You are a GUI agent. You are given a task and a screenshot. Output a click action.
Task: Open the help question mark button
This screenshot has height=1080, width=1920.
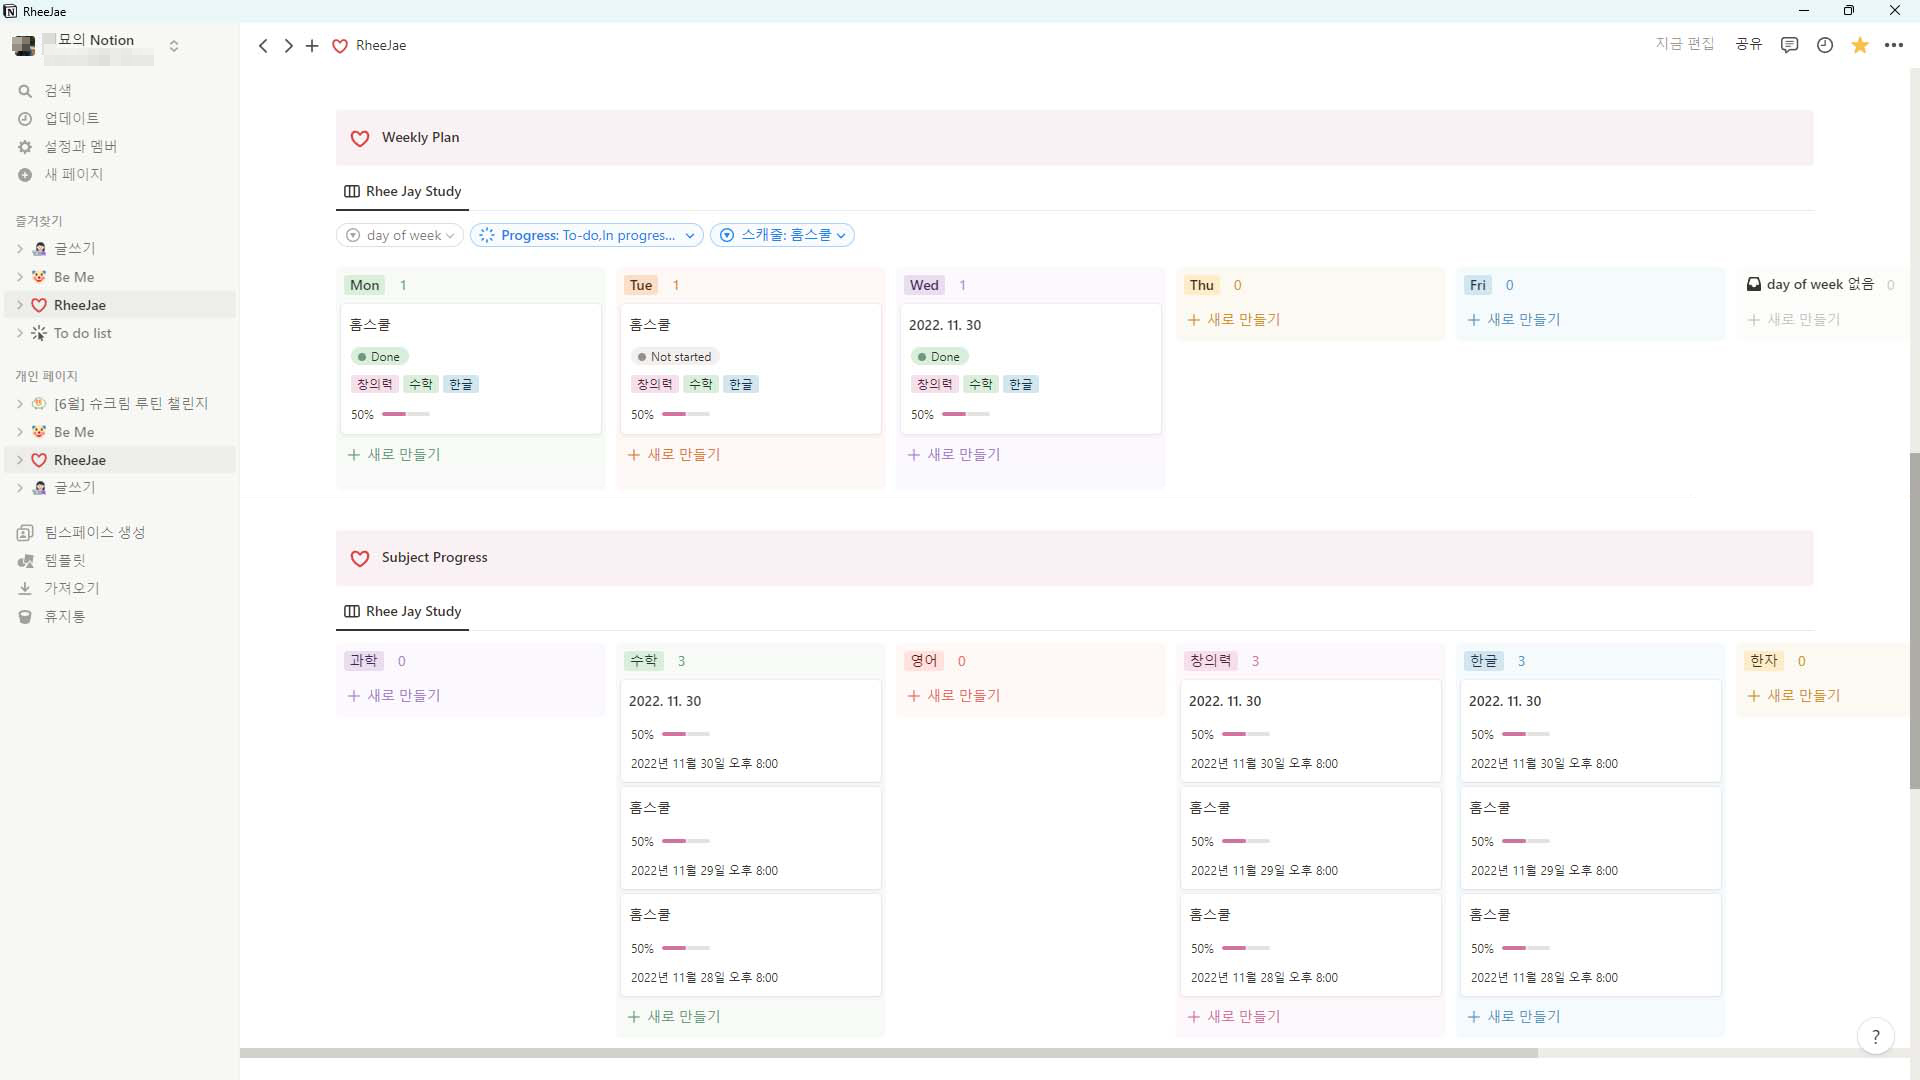coord(1875,1037)
